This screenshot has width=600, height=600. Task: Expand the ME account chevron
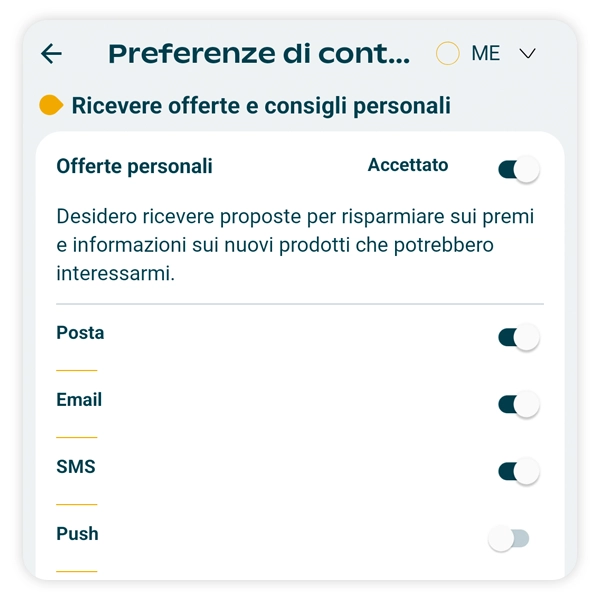528,54
